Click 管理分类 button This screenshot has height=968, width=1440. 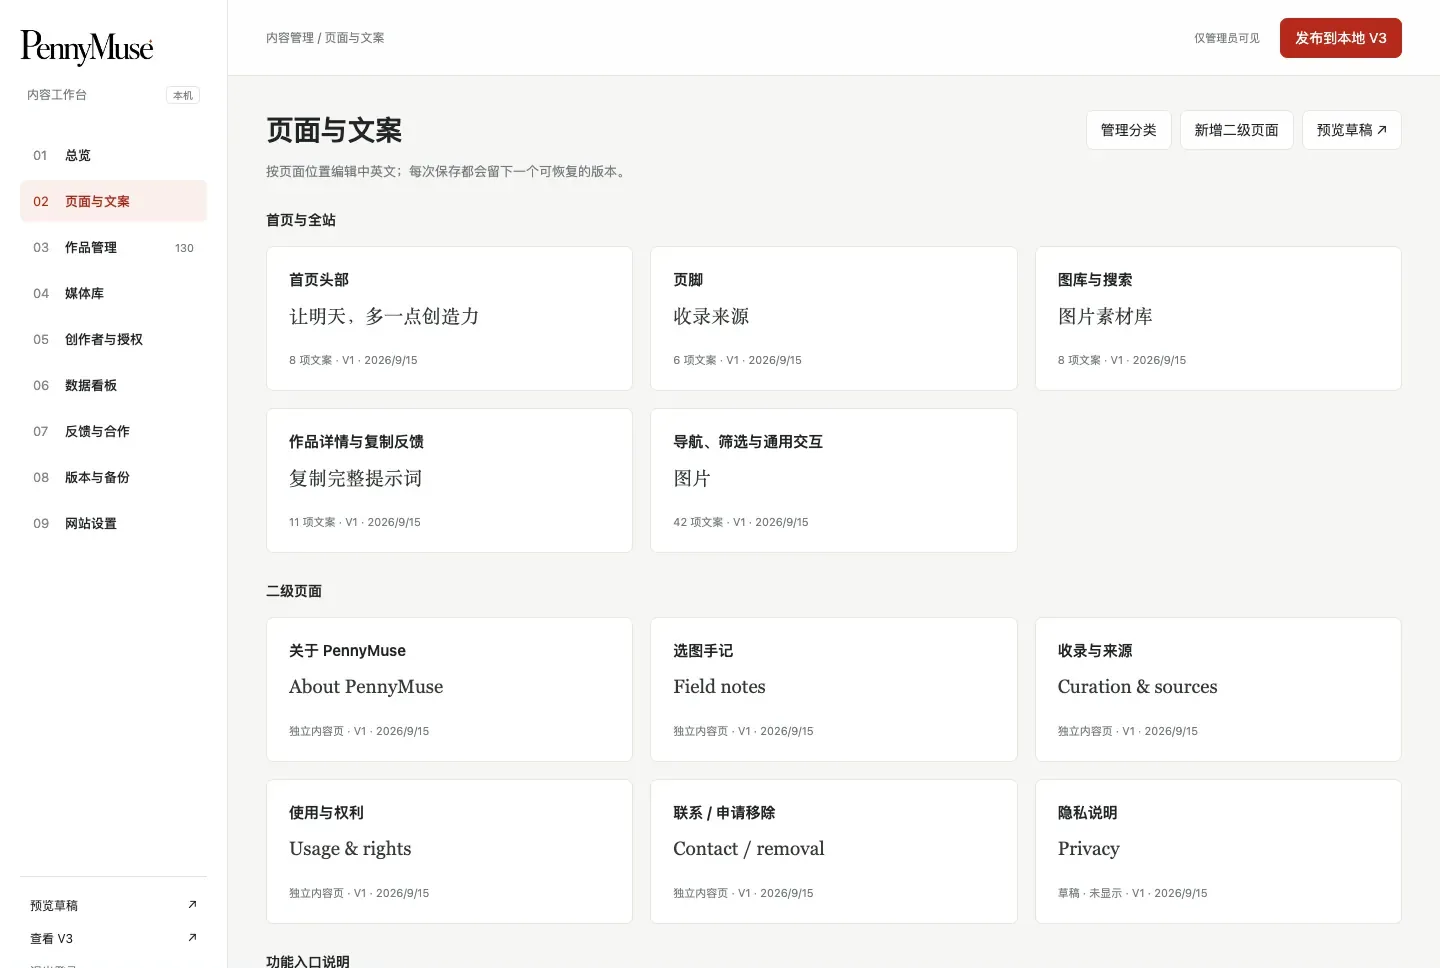coord(1128,130)
